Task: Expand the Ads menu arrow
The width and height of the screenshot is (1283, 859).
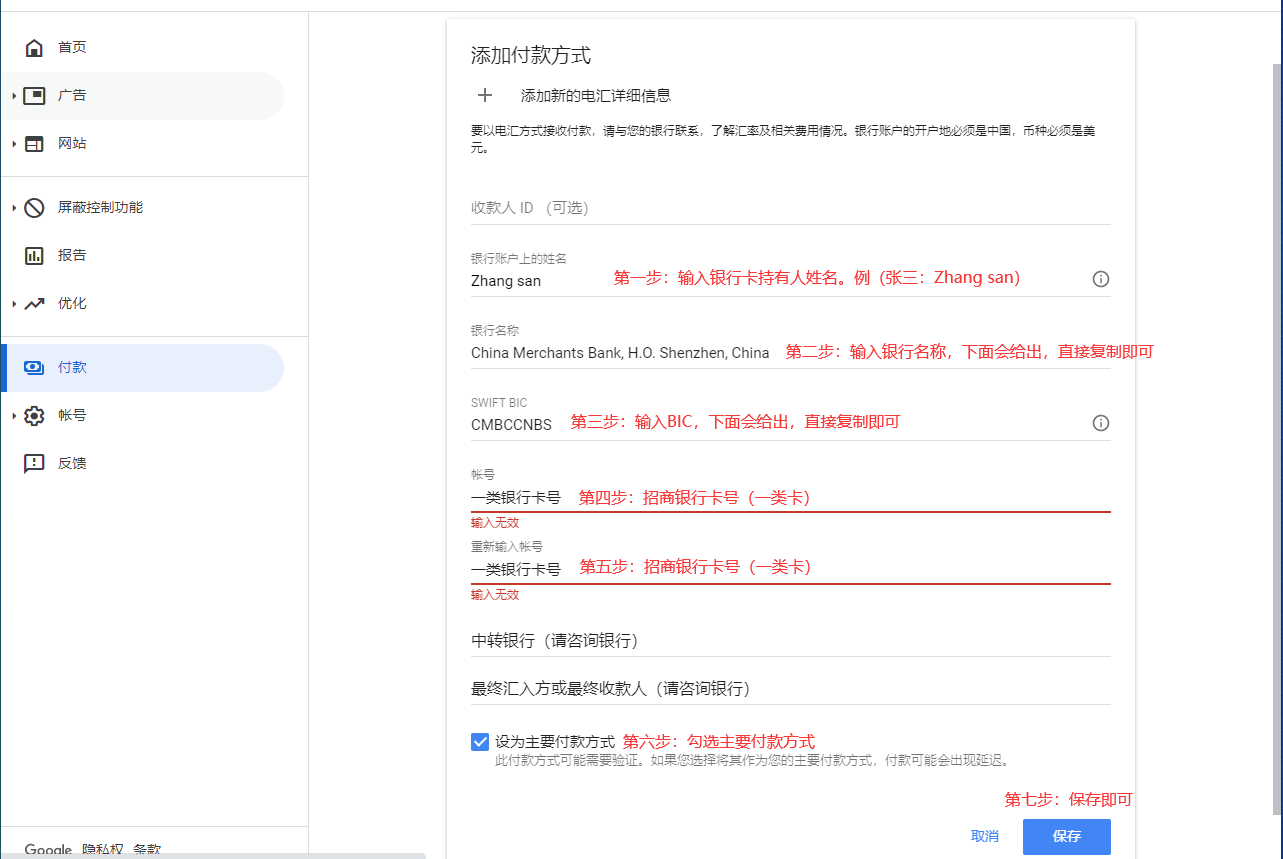Action: pyautogui.click(x=14, y=96)
